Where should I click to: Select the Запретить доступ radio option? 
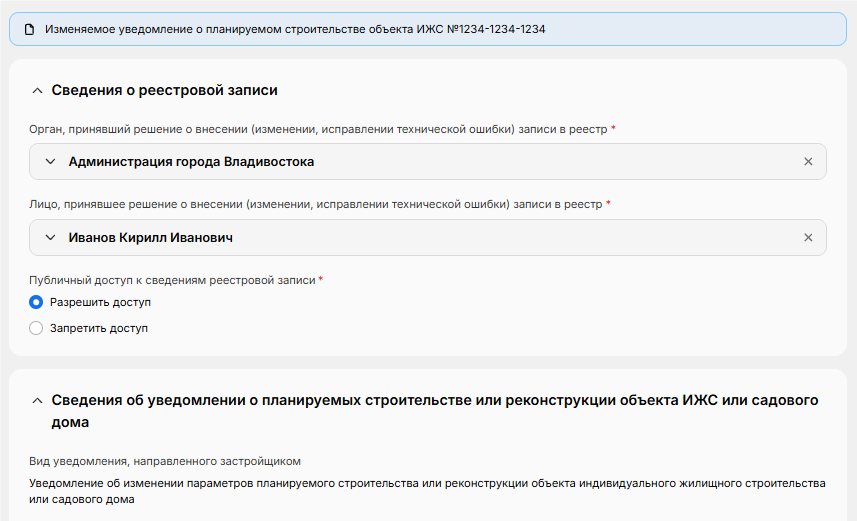[36, 328]
